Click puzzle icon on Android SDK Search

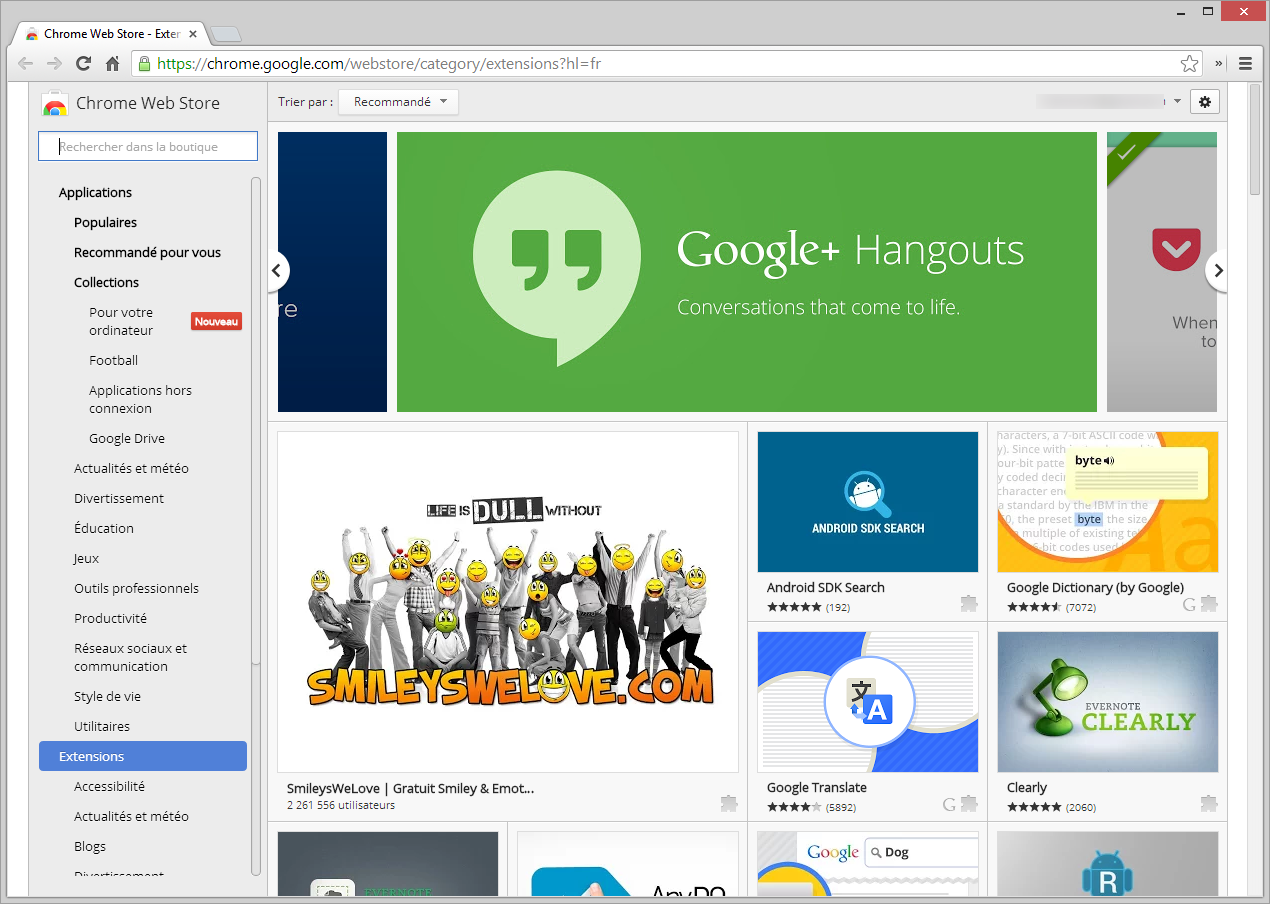pos(969,604)
